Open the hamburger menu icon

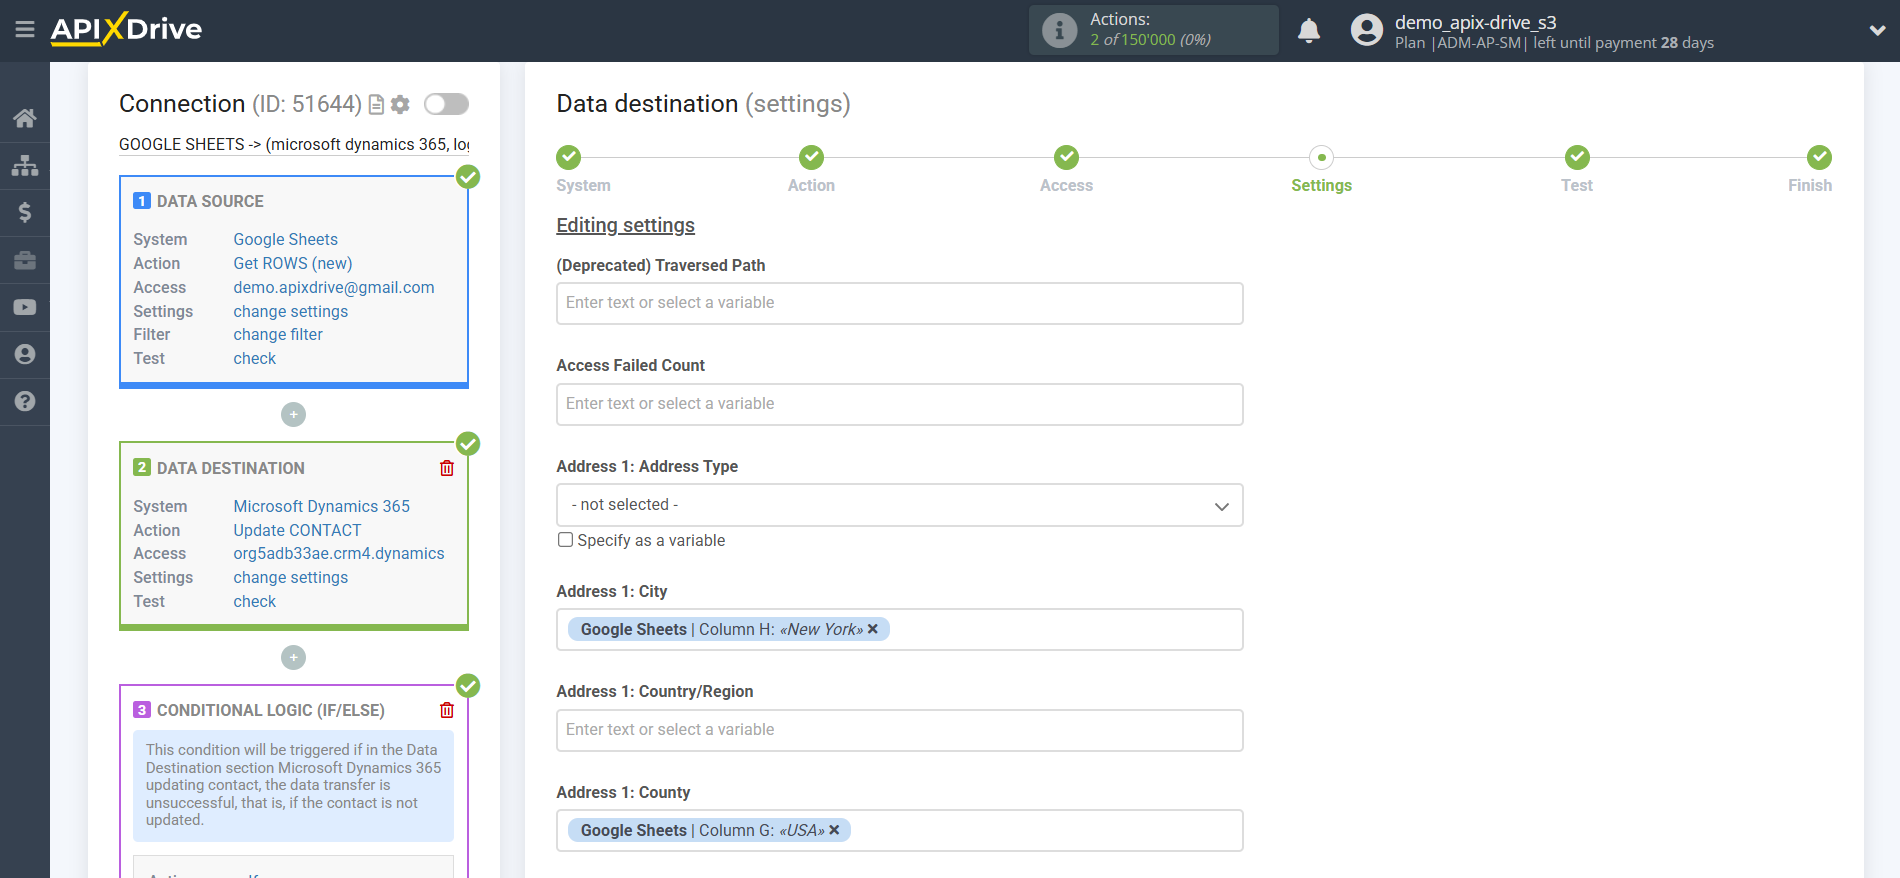(x=25, y=30)
